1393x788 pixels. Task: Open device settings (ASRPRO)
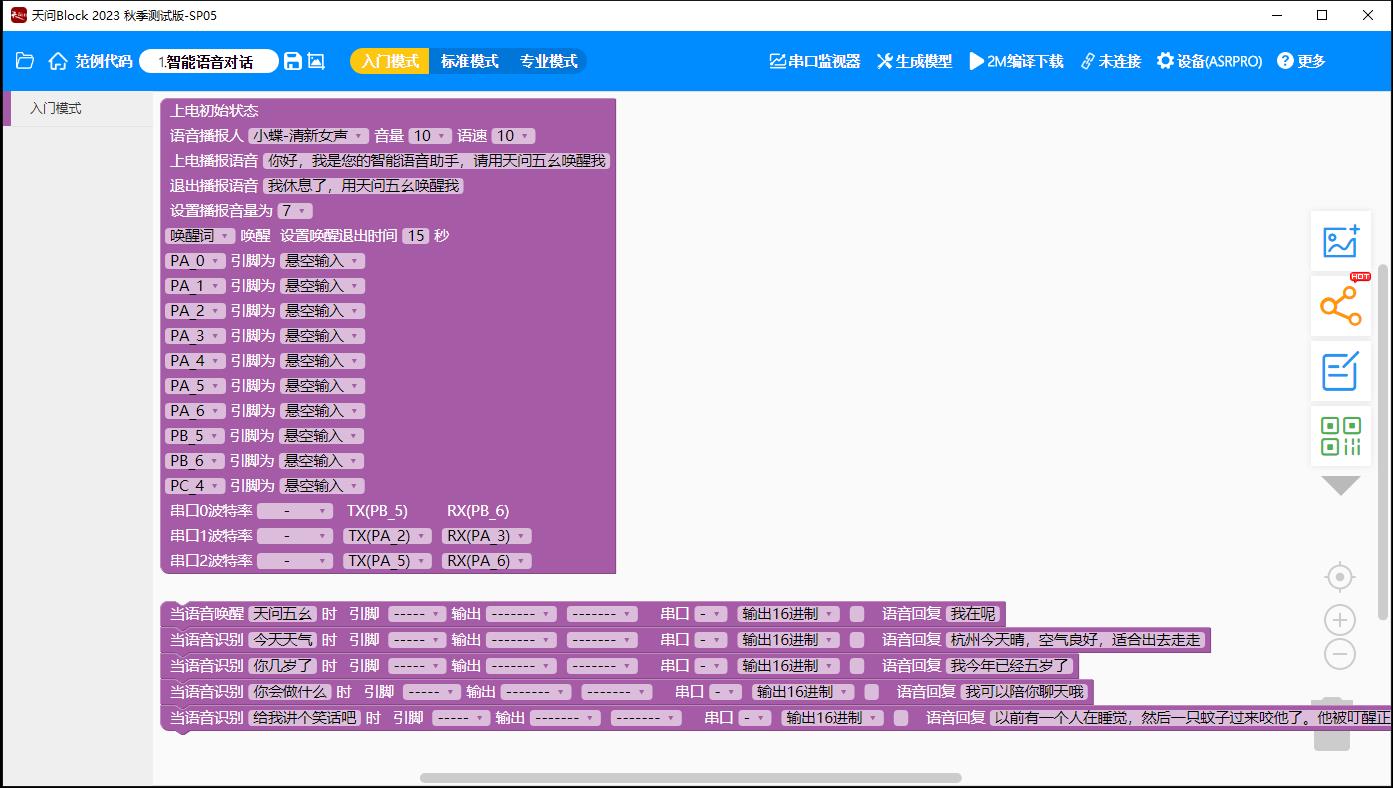coord(1209,61)
